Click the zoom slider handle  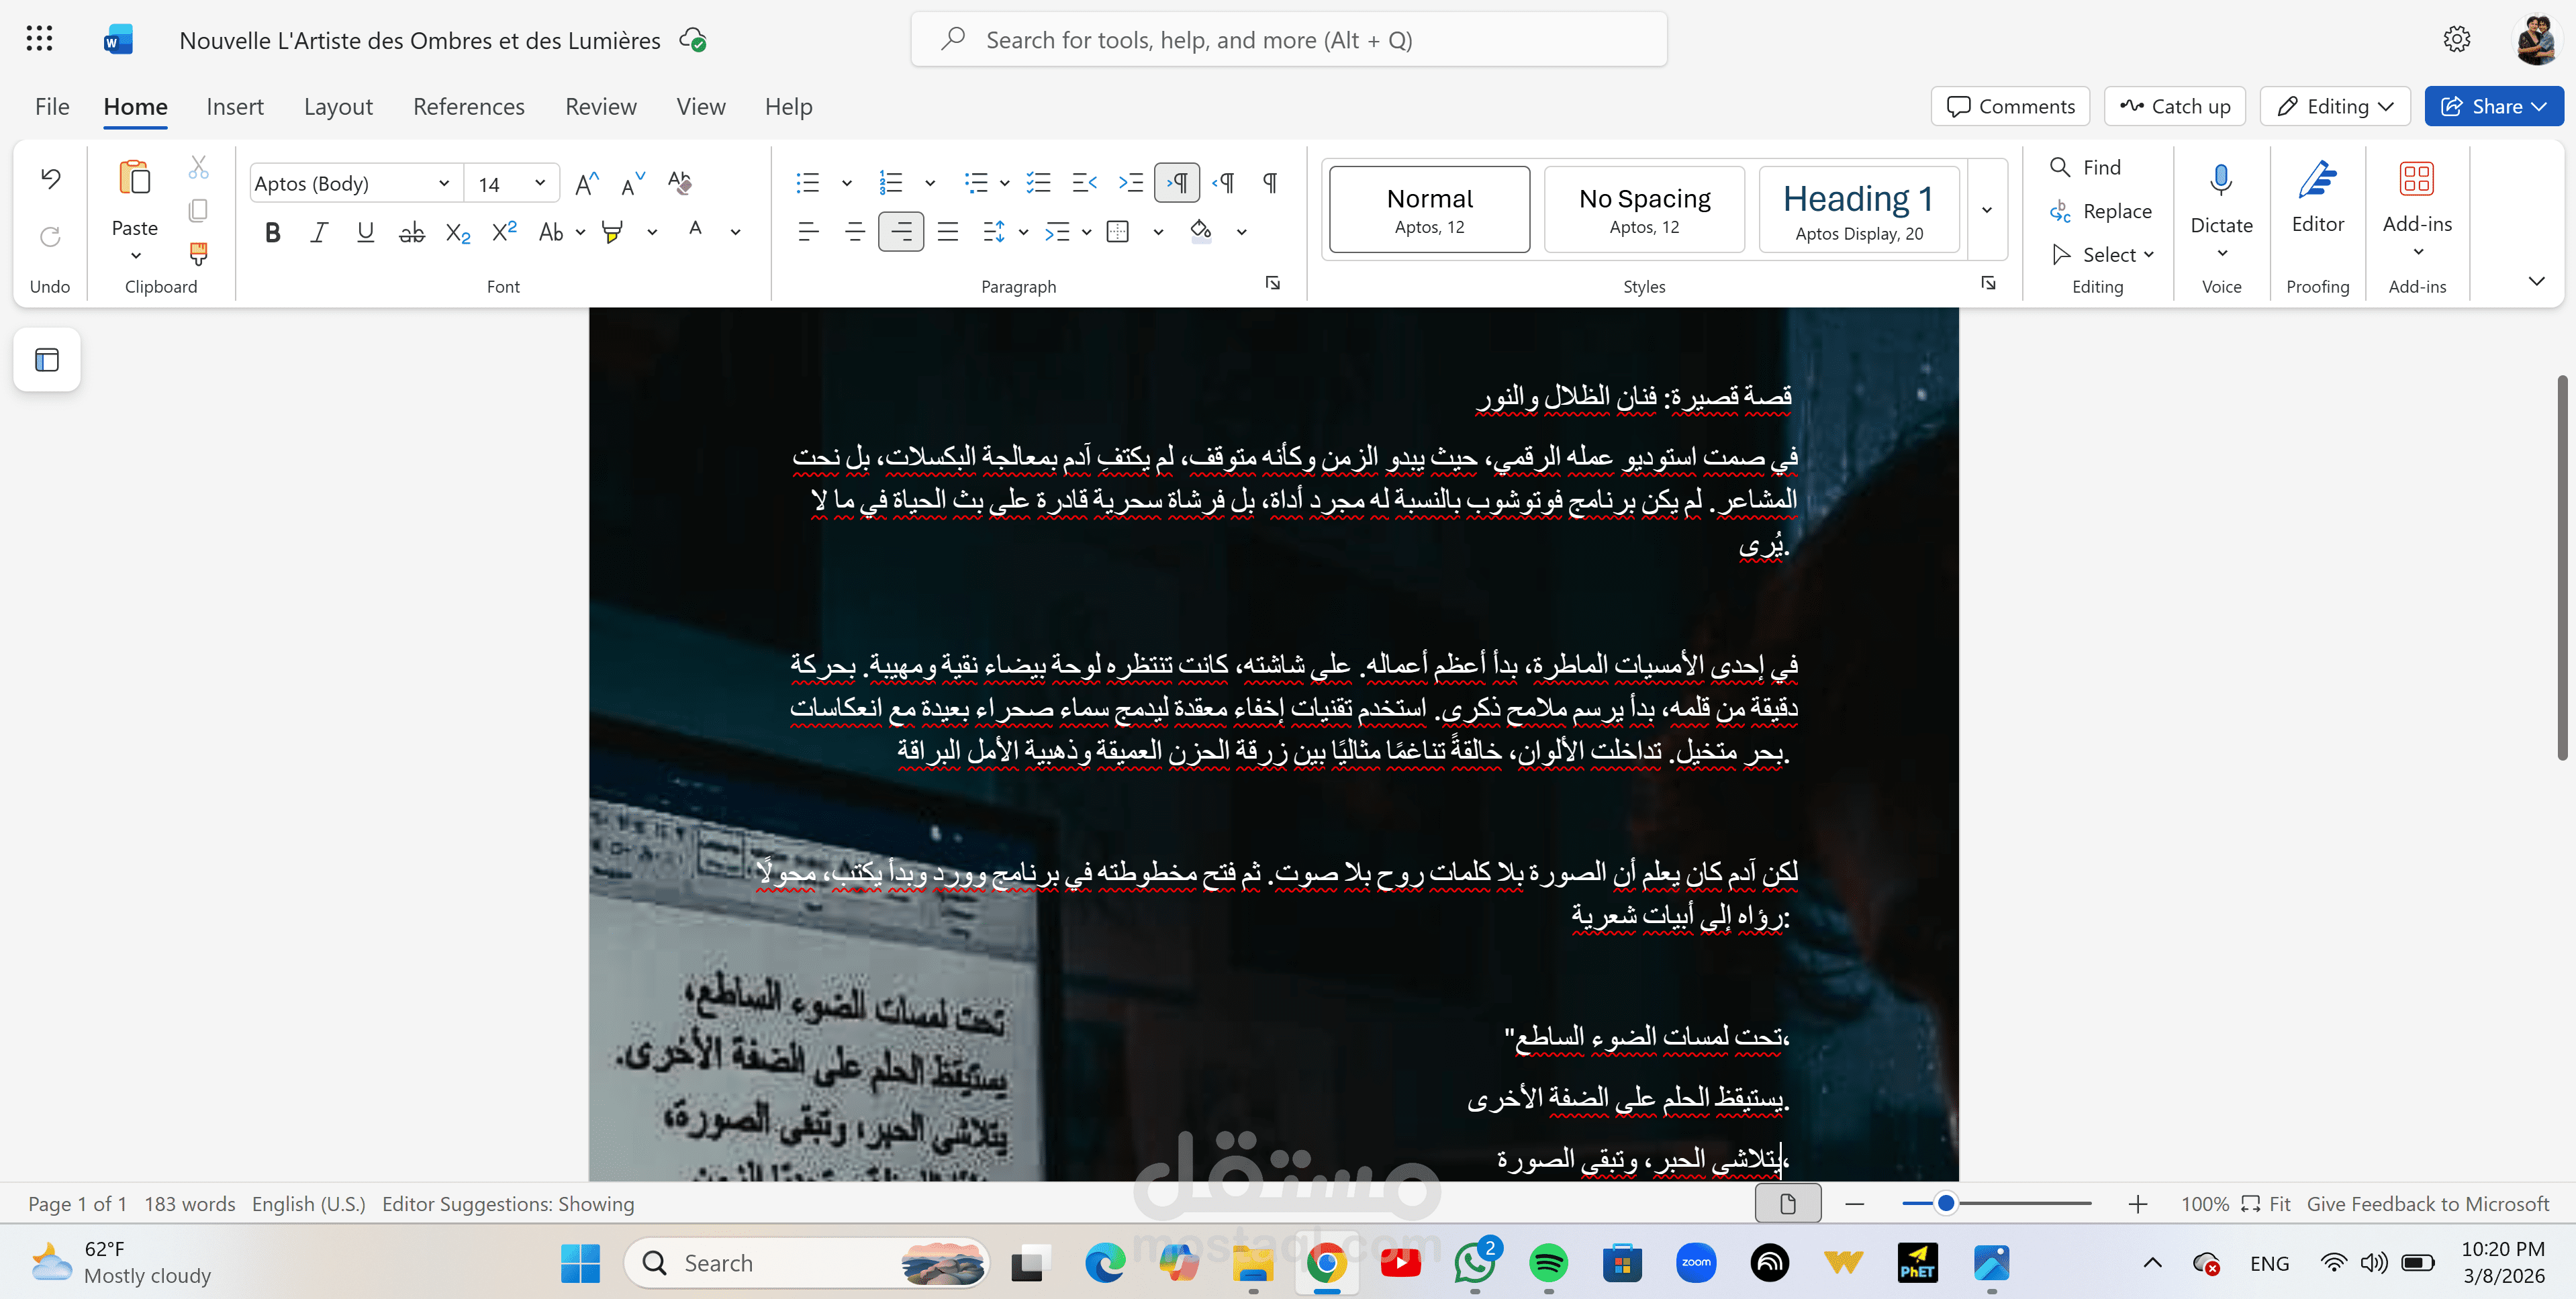[1945, 1204]
